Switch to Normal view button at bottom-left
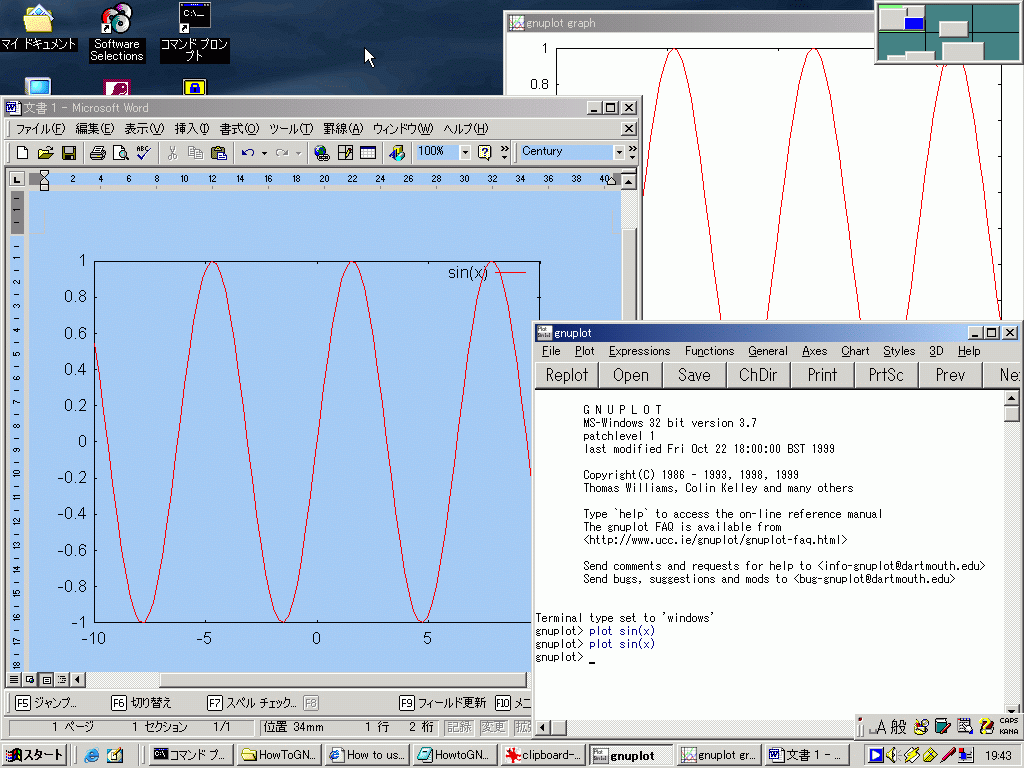 (14, 680)
